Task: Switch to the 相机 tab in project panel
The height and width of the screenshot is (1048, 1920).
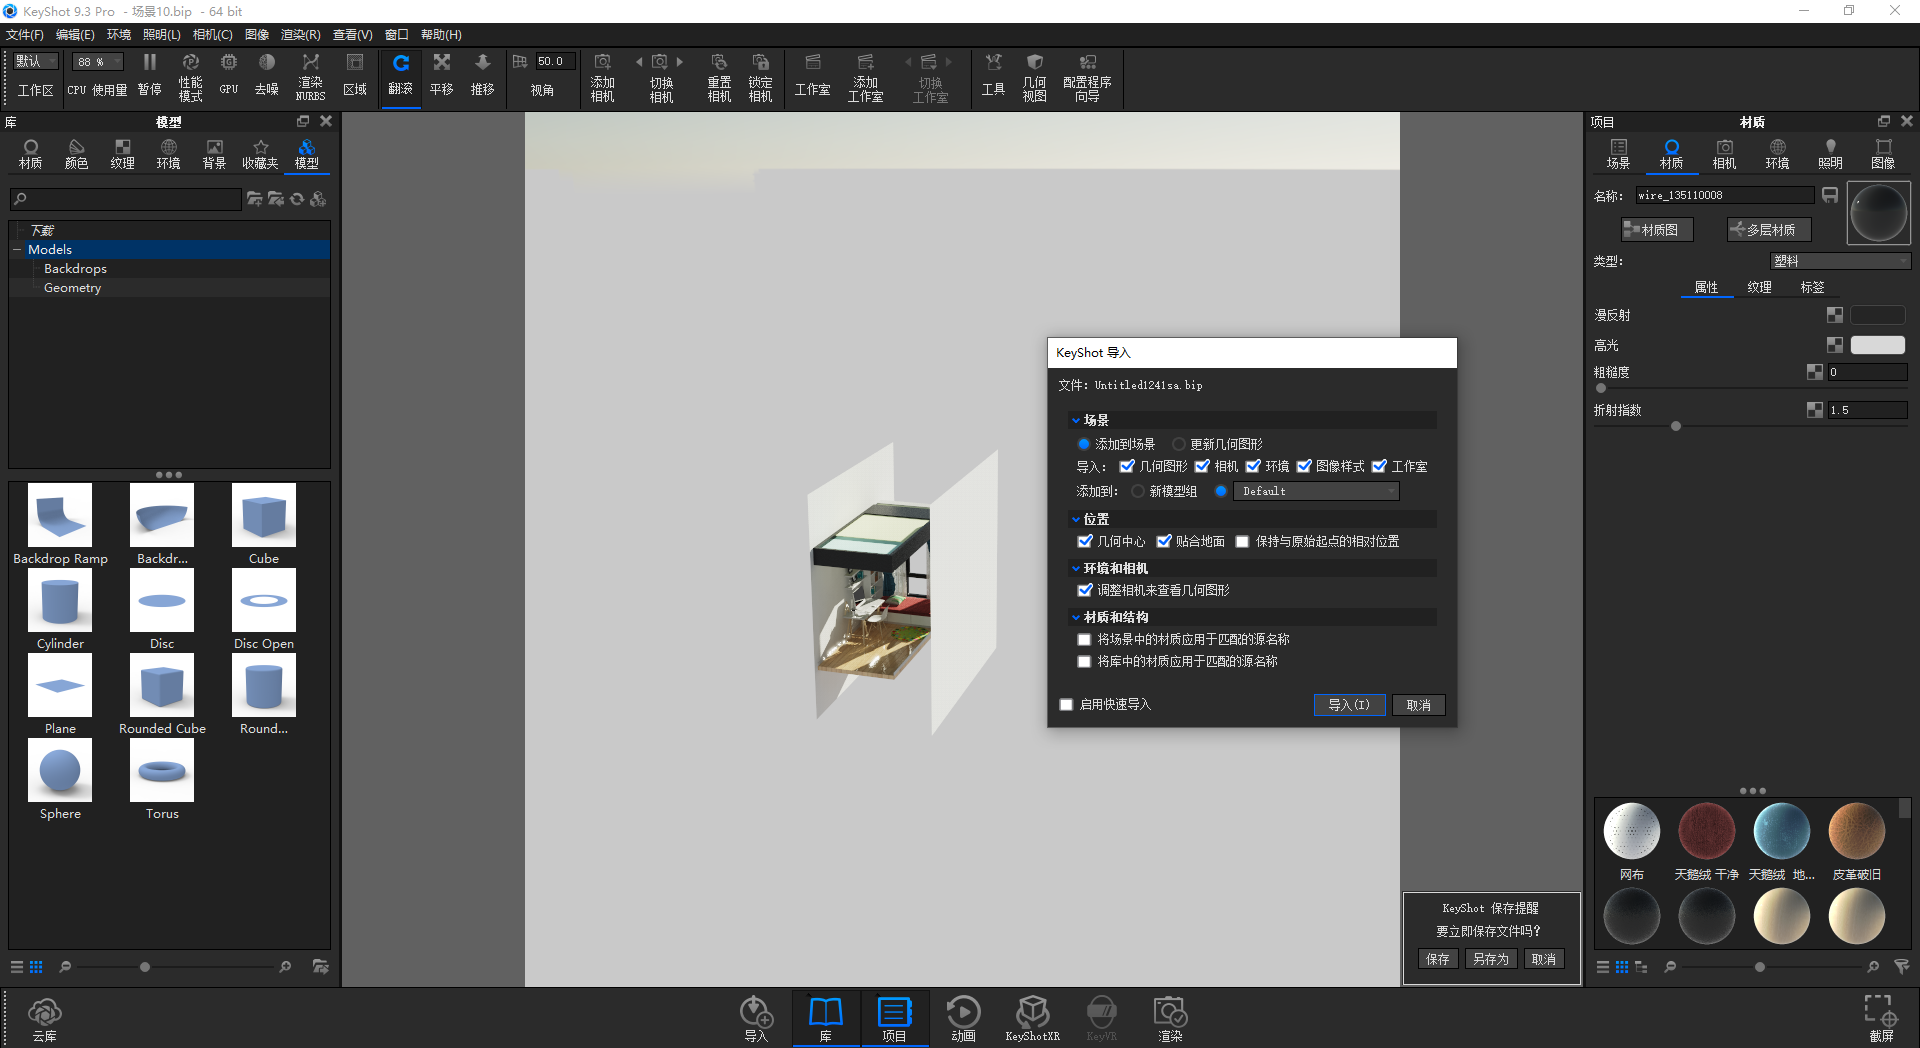Action: pyautogui.click(x=1724, y=154)
